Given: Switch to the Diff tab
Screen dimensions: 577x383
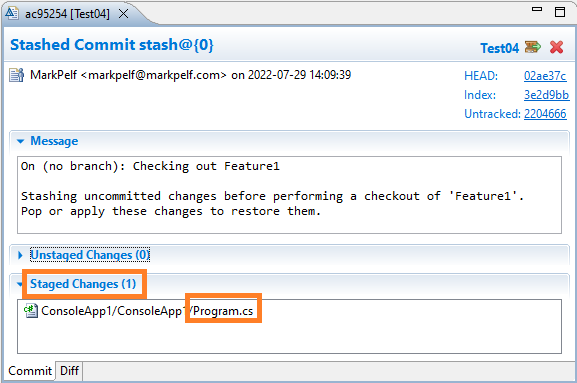Looking at the screenshot, I should (x=69, y=370).
